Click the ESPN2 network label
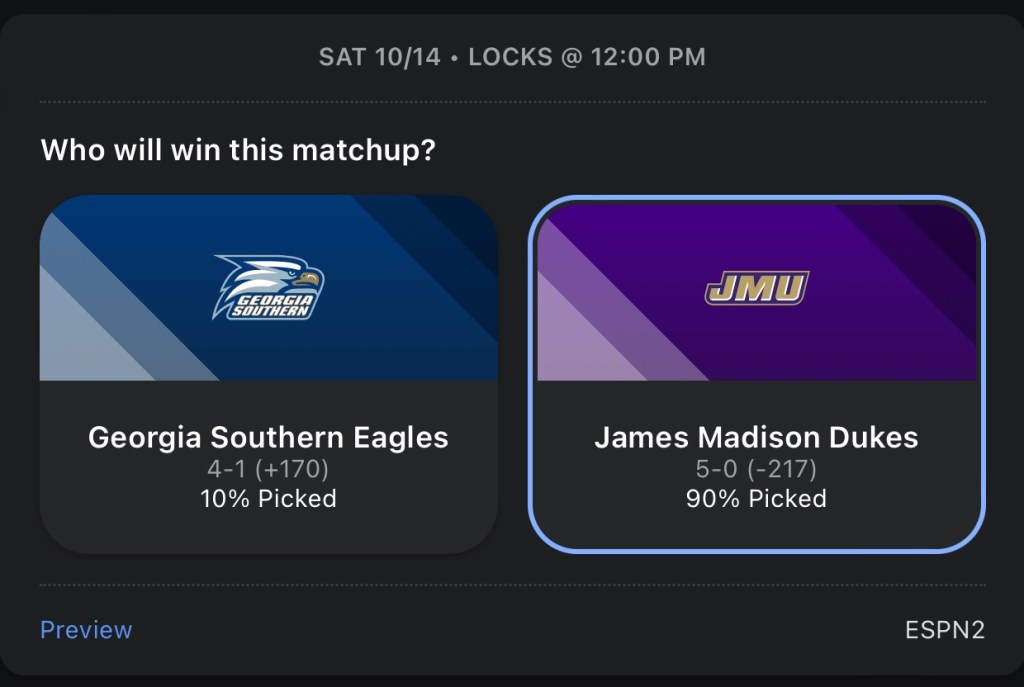 pyautogui.click(x=944, y=630)
